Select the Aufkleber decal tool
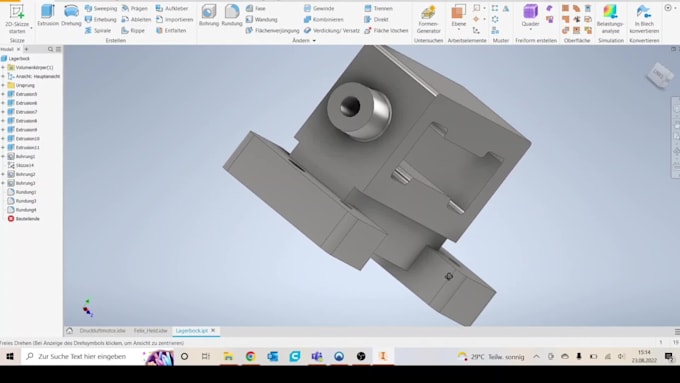The height and width of the screenshot is (383, 680). pyautogui.click(x=172, y=8)
